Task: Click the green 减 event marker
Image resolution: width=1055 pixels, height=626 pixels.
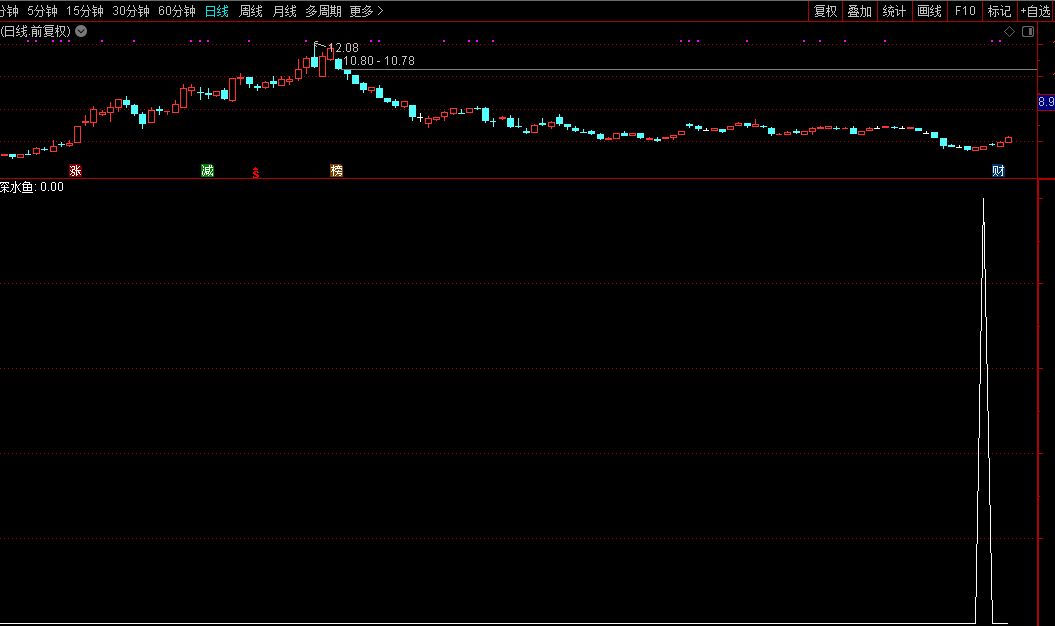Action: pos(207,171)
